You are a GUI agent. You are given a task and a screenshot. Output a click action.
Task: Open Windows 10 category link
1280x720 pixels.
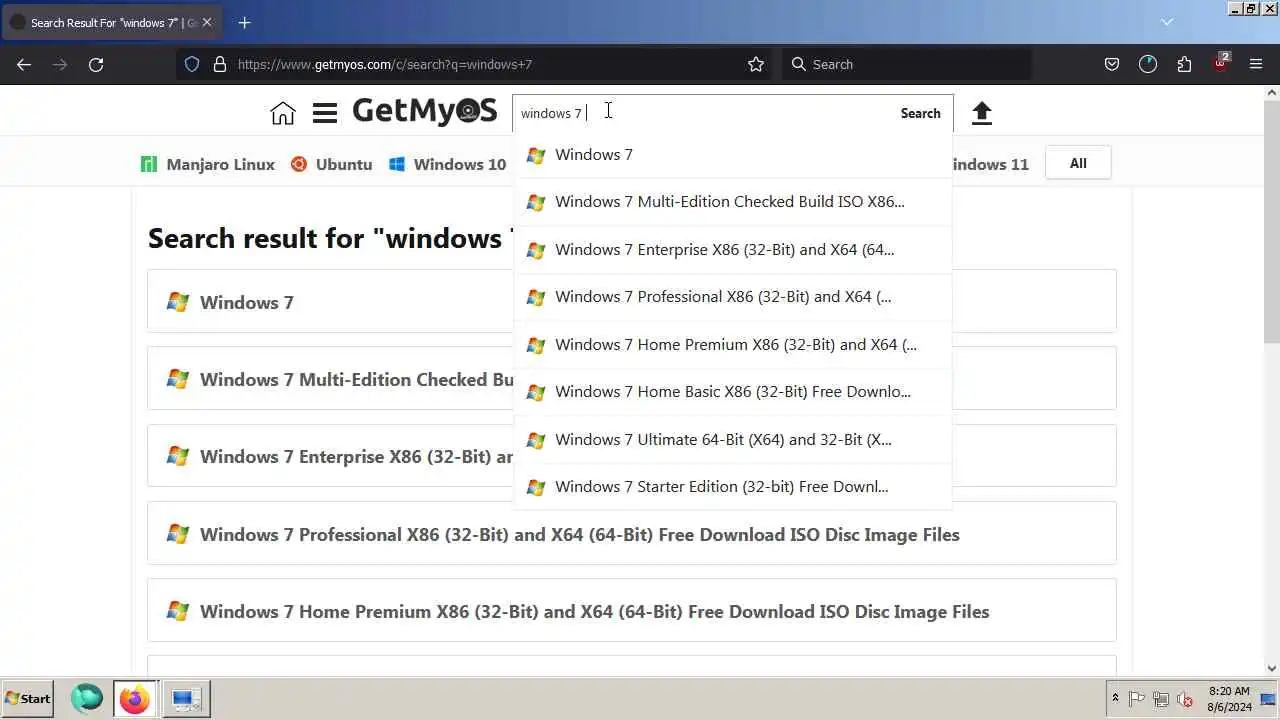pos(448,164)
